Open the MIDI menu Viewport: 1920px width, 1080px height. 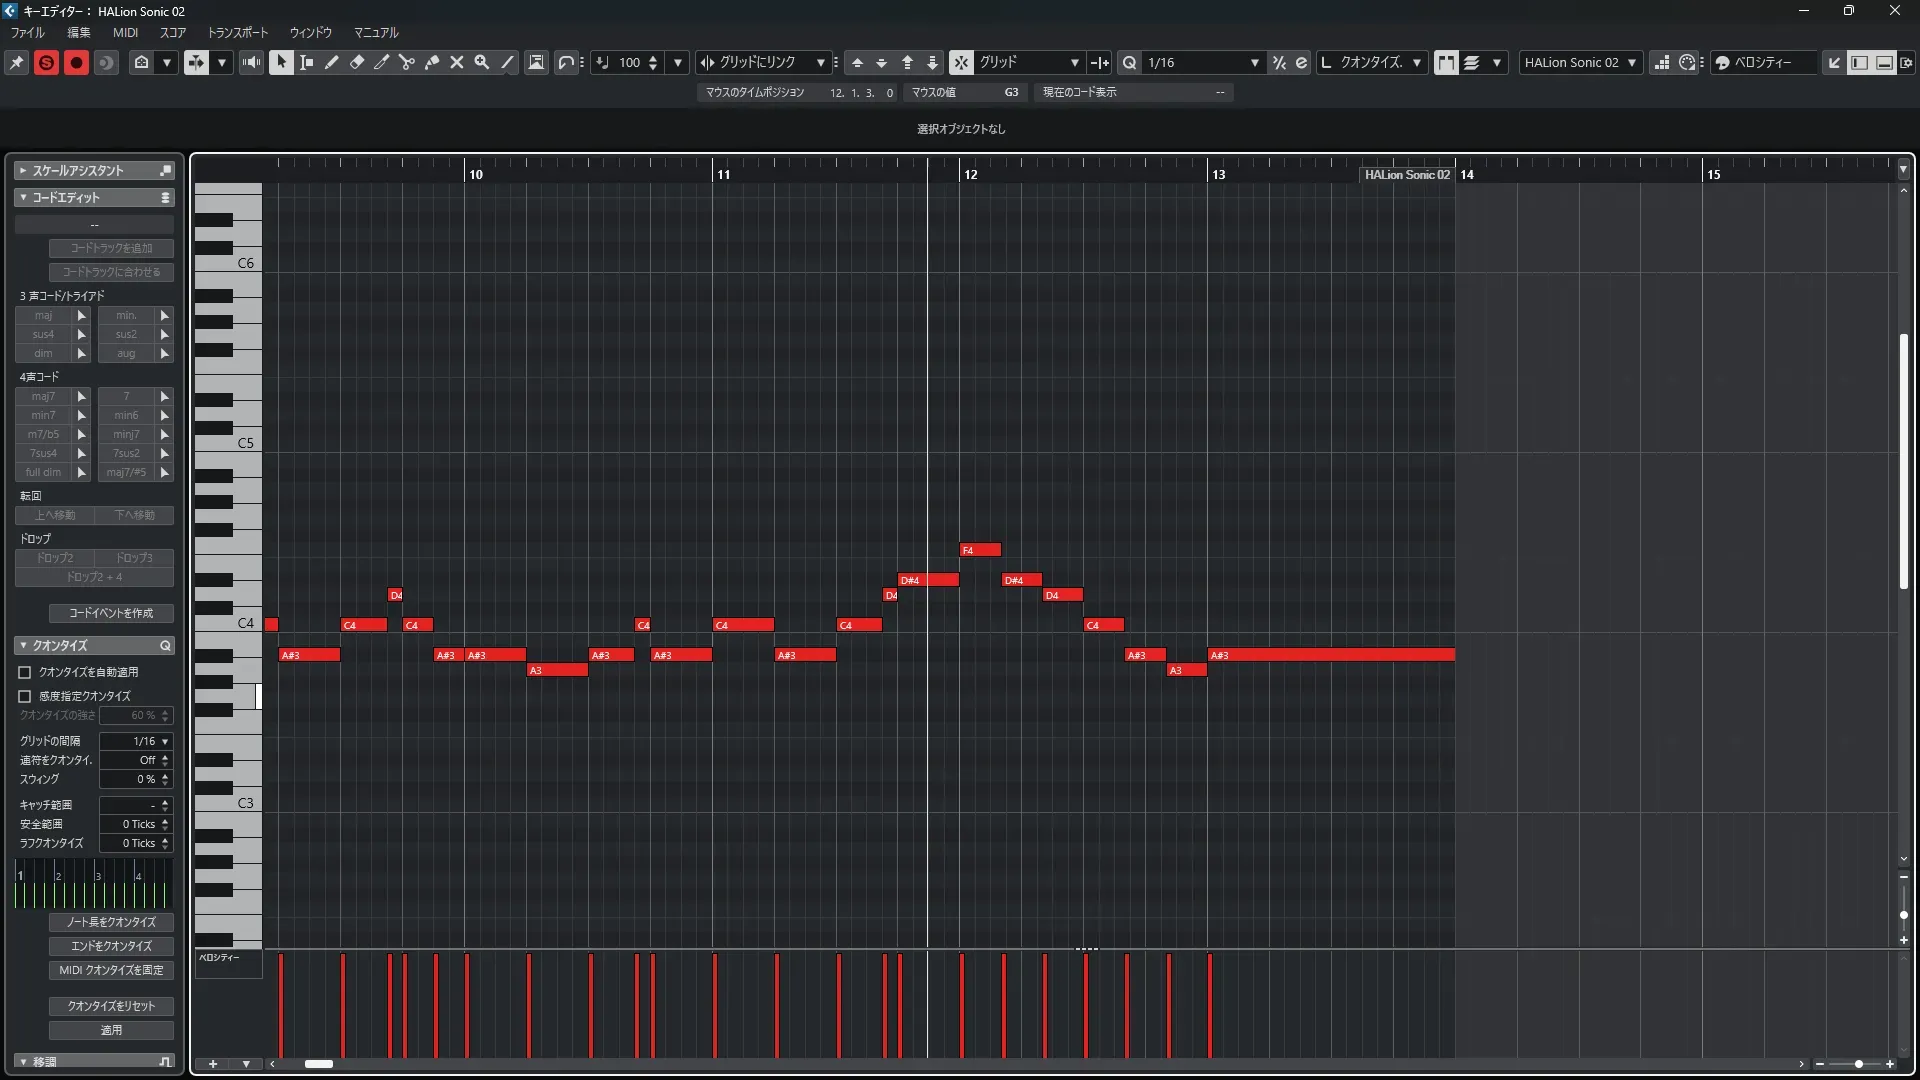125,32
